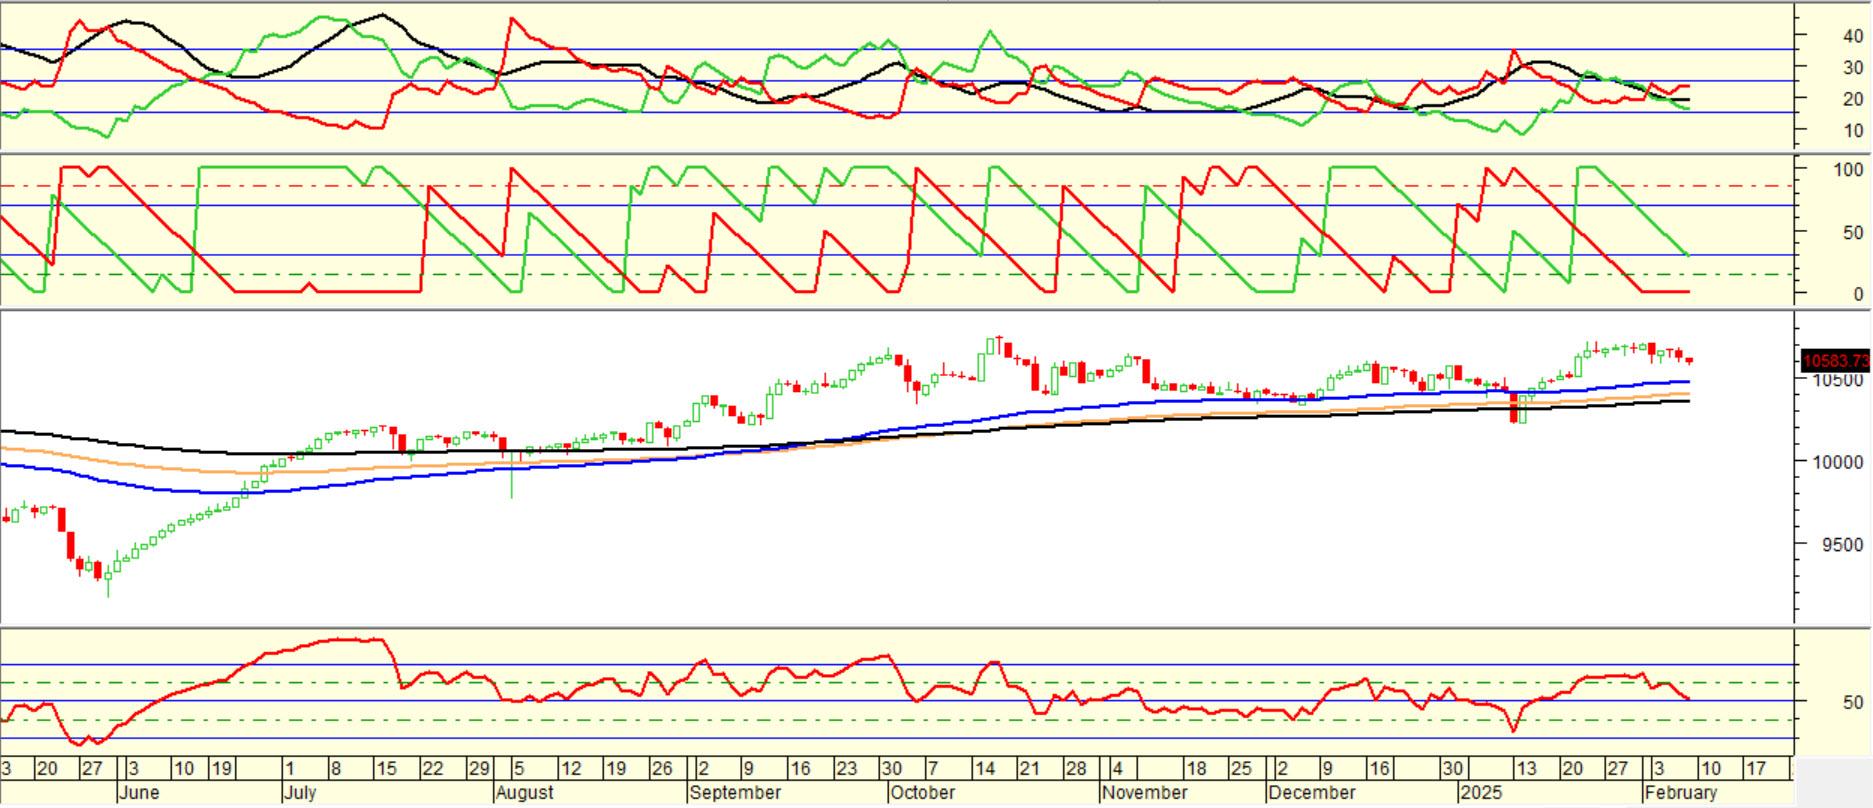Click date label 14 in October
Viewport: 1873px width, 808px height.
[x=985, y=769]
